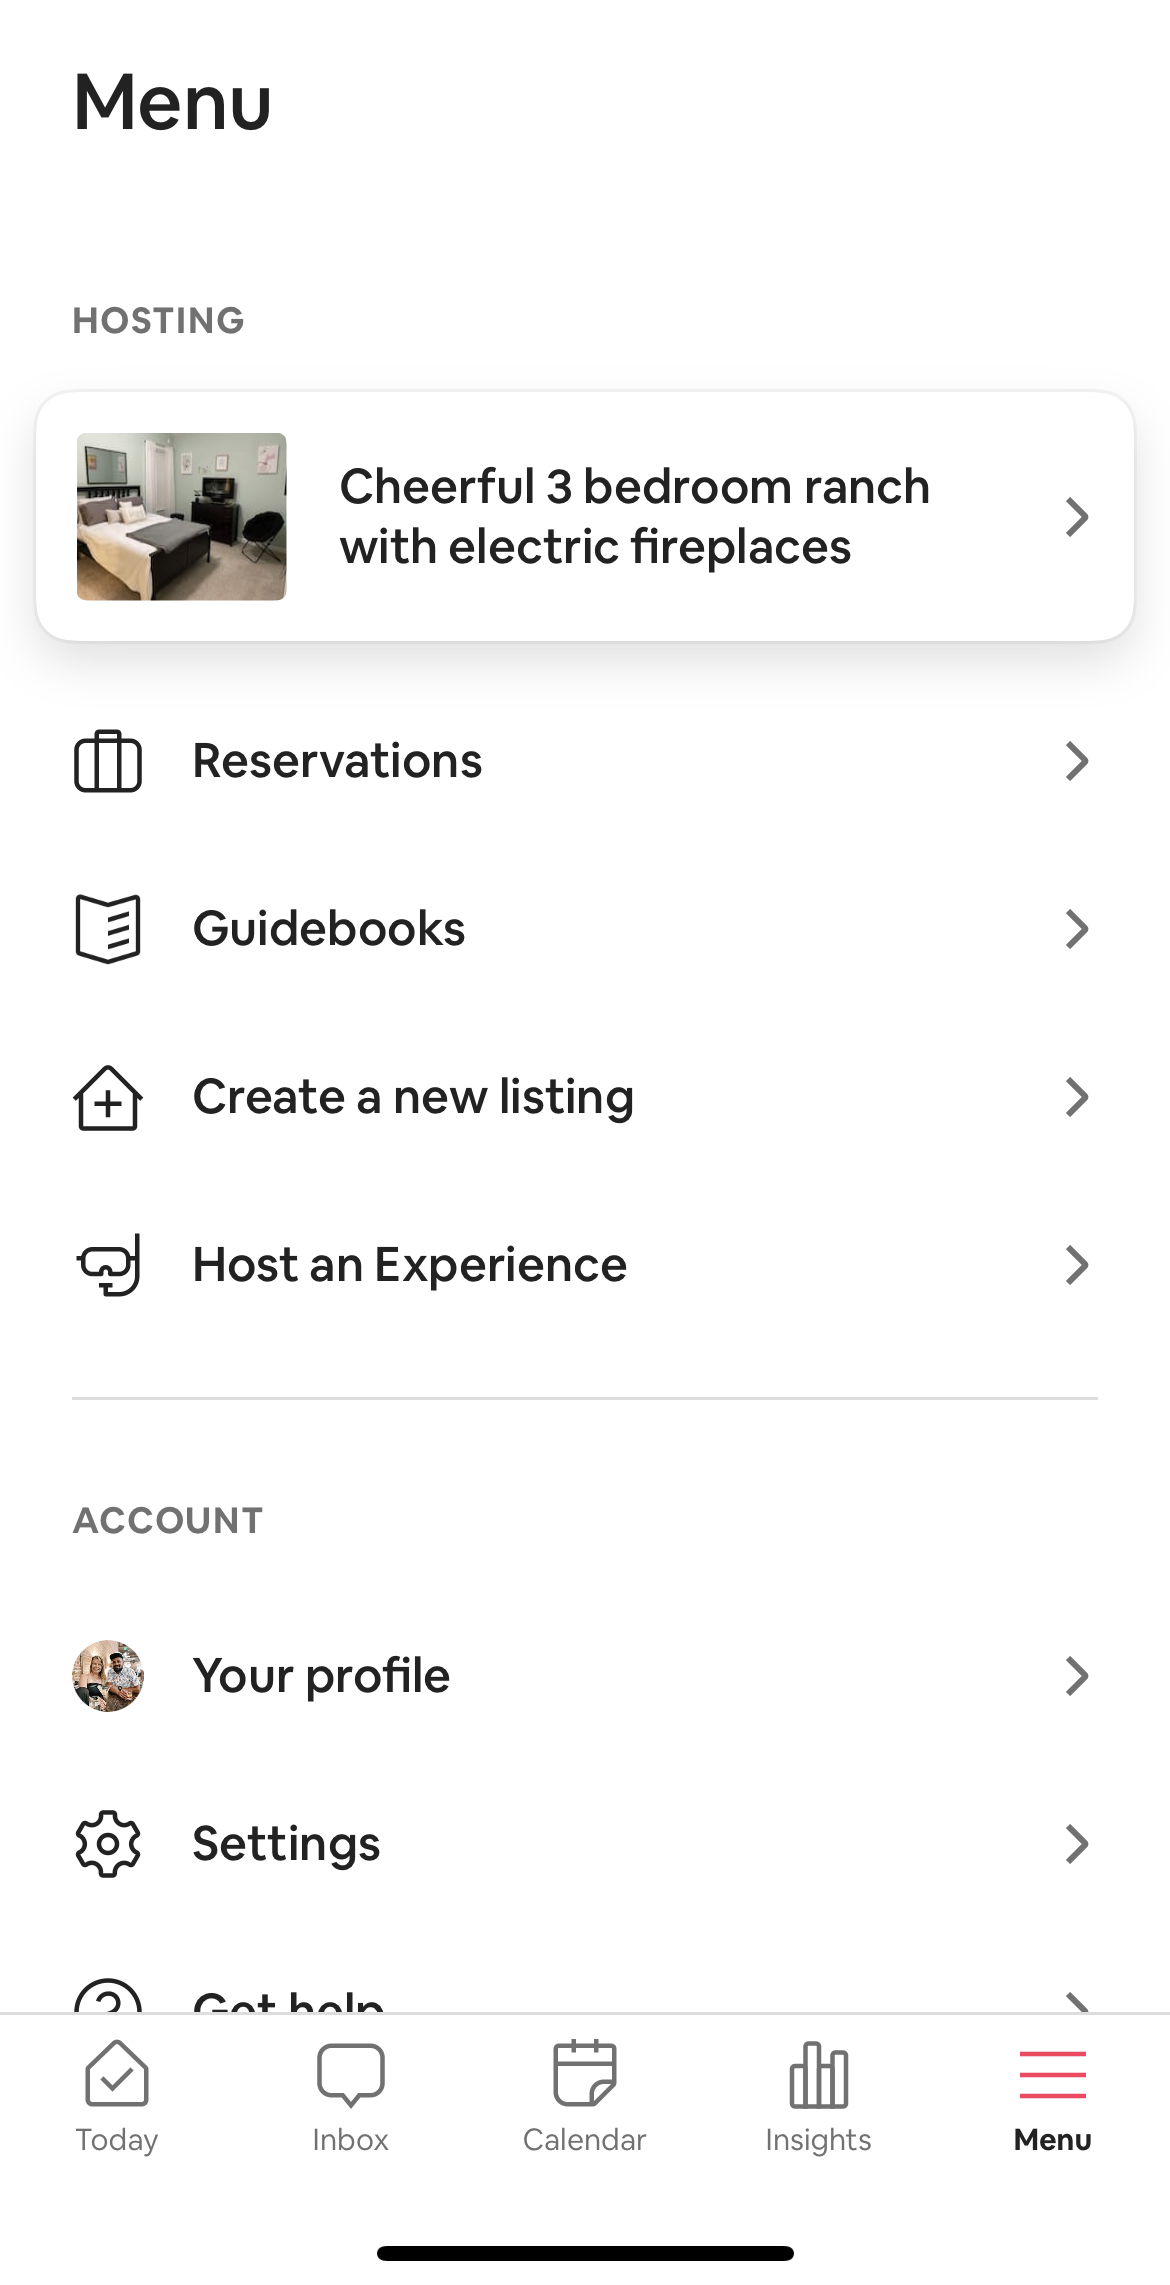
Task: Tap the chevron next to Settings
Action: [x=1076, y=1843]
